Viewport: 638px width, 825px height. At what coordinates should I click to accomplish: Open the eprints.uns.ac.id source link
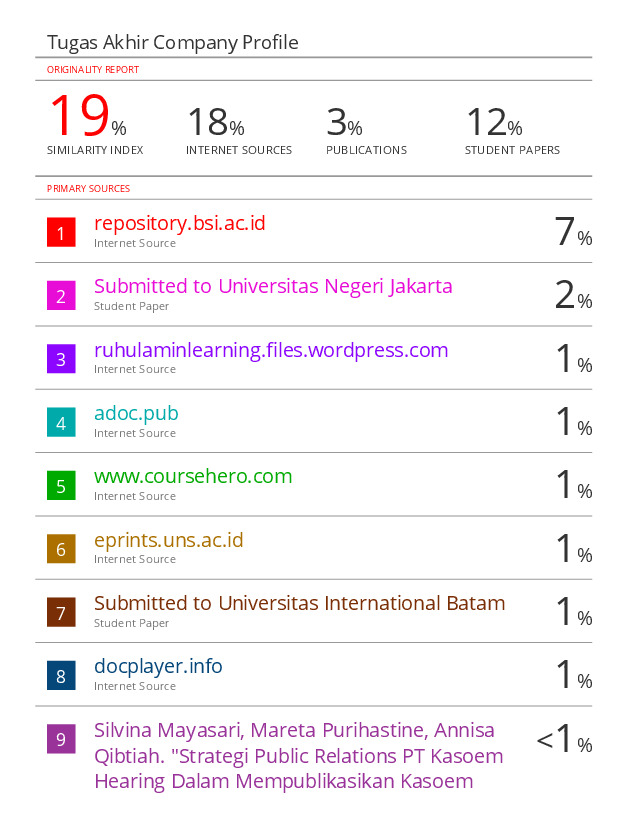point(169,540)
